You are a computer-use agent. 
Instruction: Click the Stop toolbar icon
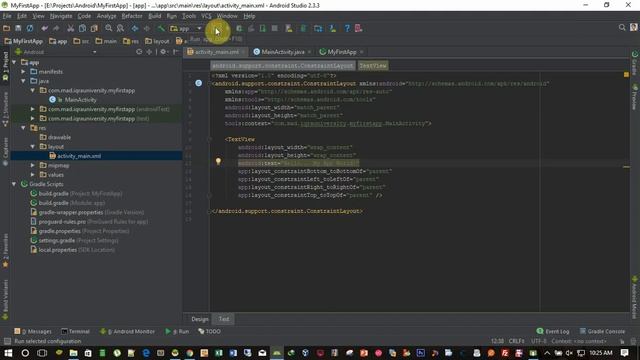275,28
